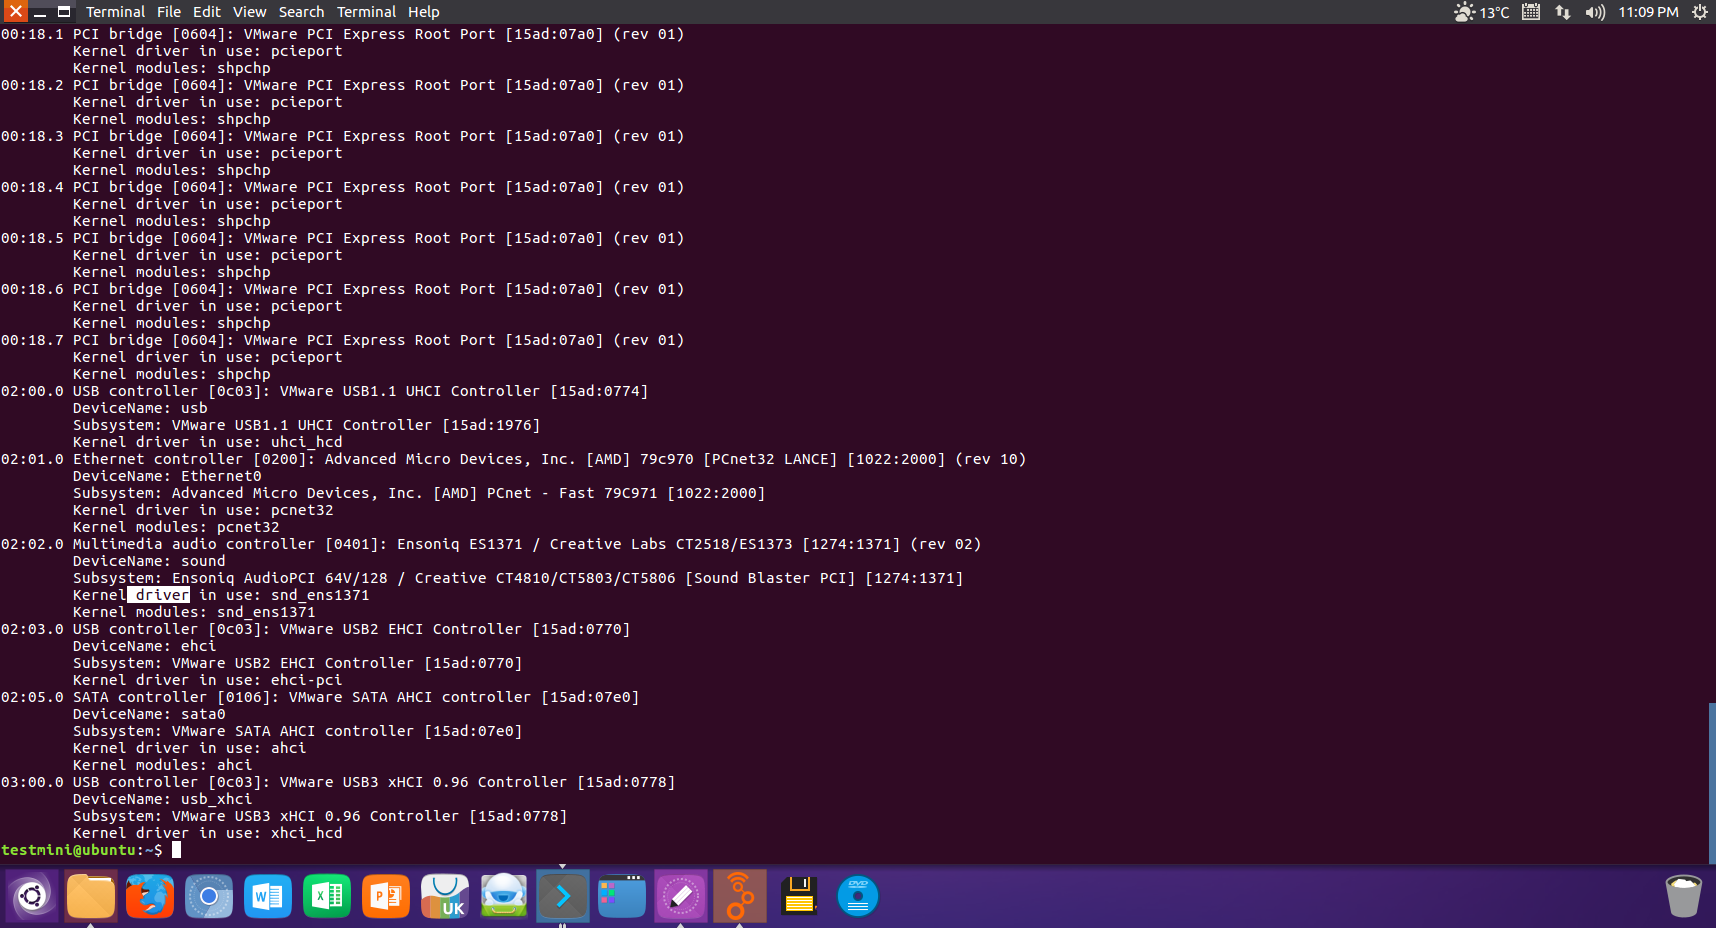
Task: Open the UK shopping bag store icon
Action: [x=445, y=896]
